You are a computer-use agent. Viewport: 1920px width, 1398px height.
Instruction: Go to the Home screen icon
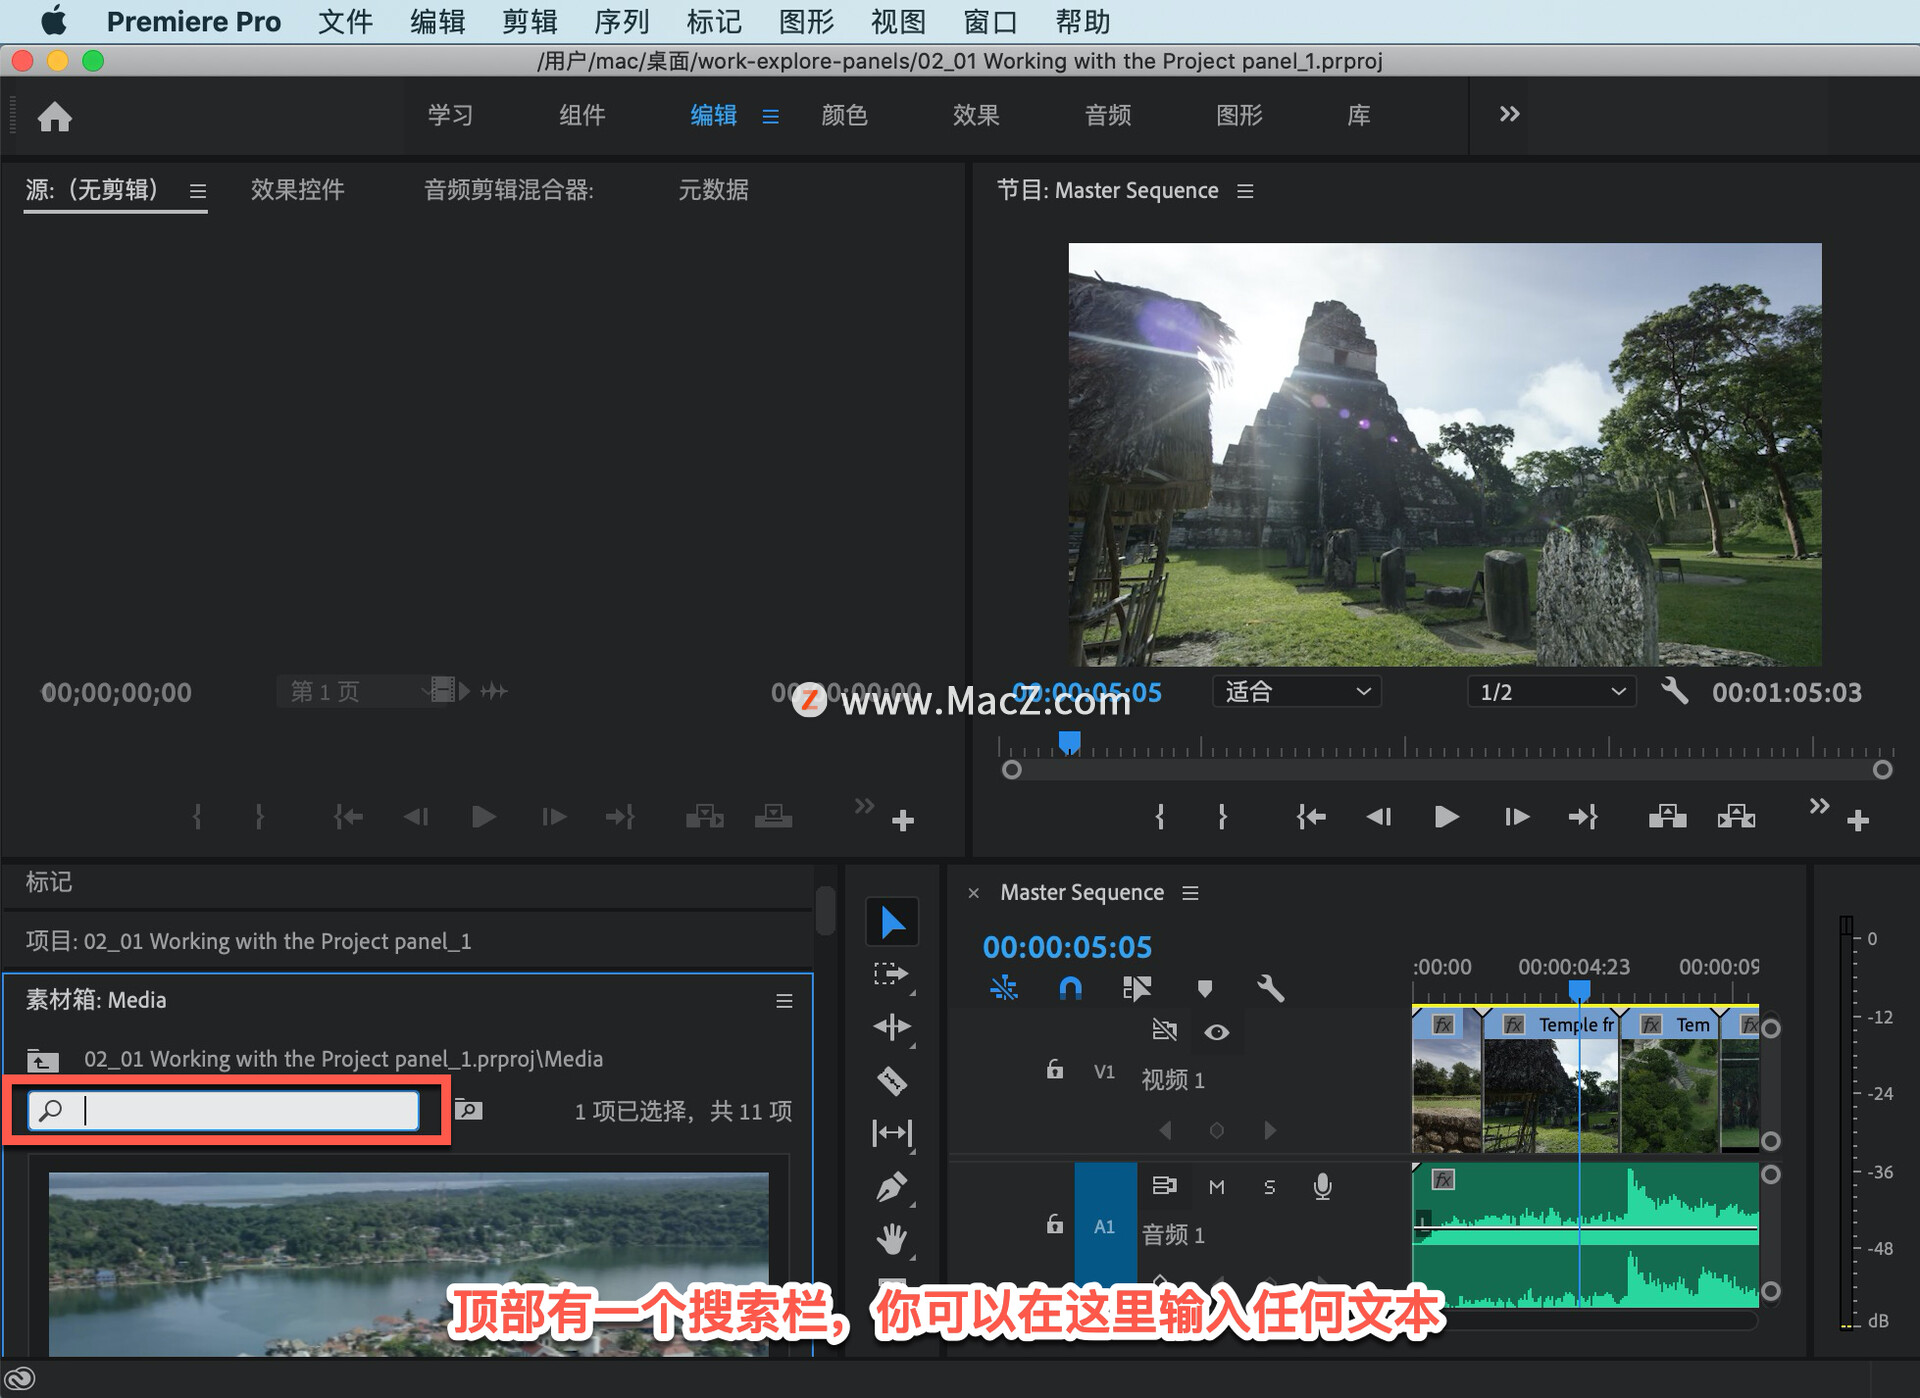pyautogui.click(x=55, y=117)
